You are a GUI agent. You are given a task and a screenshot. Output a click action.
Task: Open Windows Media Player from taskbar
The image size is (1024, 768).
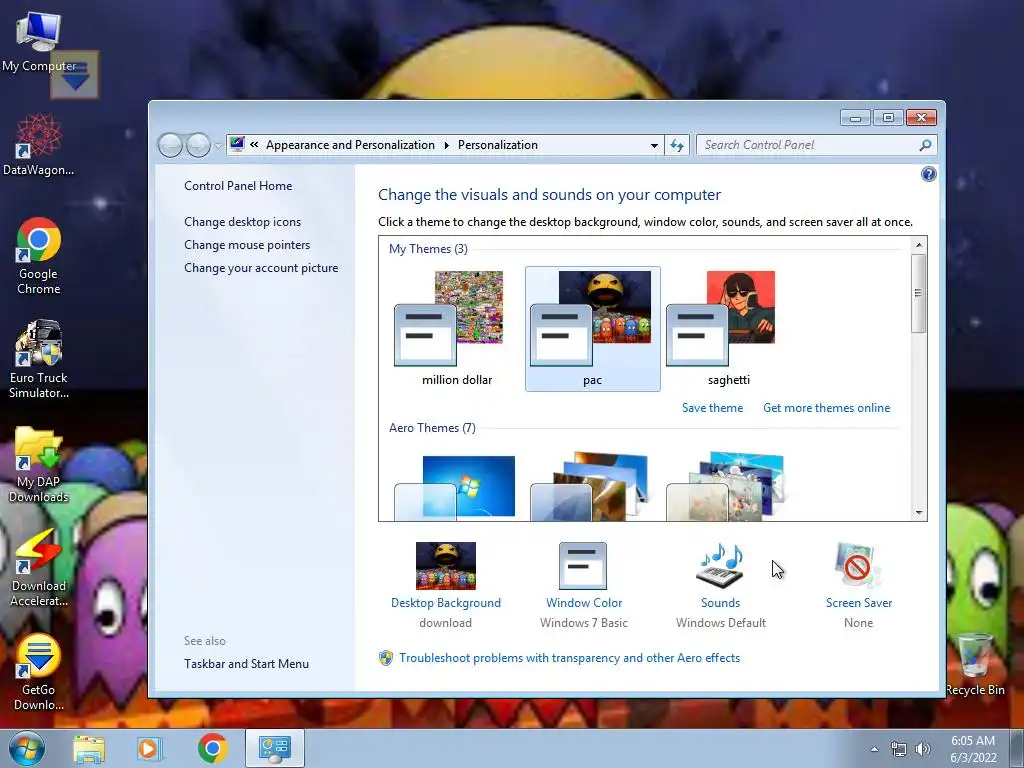150,748
